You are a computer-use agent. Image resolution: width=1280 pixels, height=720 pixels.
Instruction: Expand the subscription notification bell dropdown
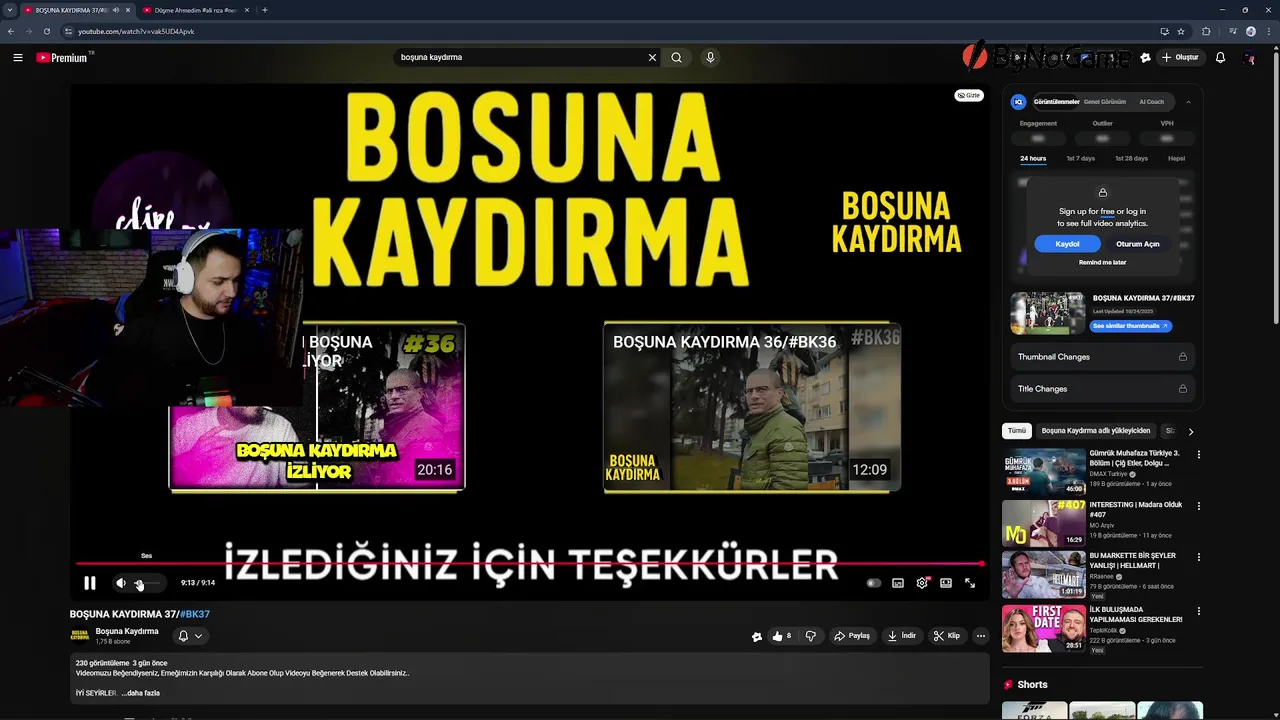coord(190,636)
